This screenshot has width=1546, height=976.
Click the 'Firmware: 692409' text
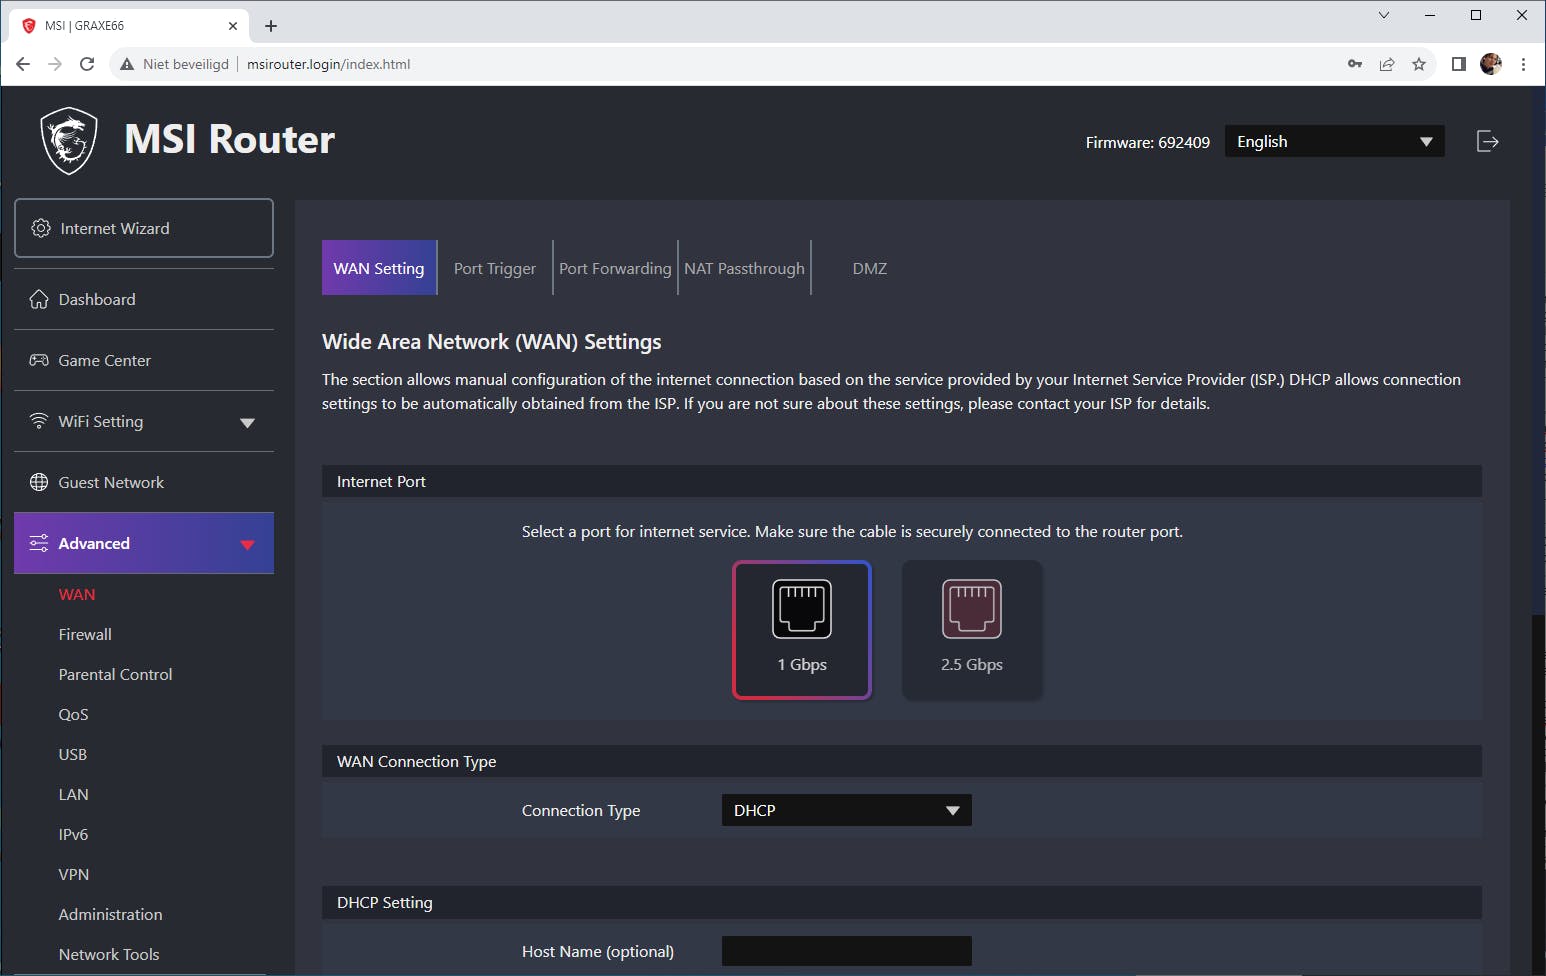point(1148,142)
